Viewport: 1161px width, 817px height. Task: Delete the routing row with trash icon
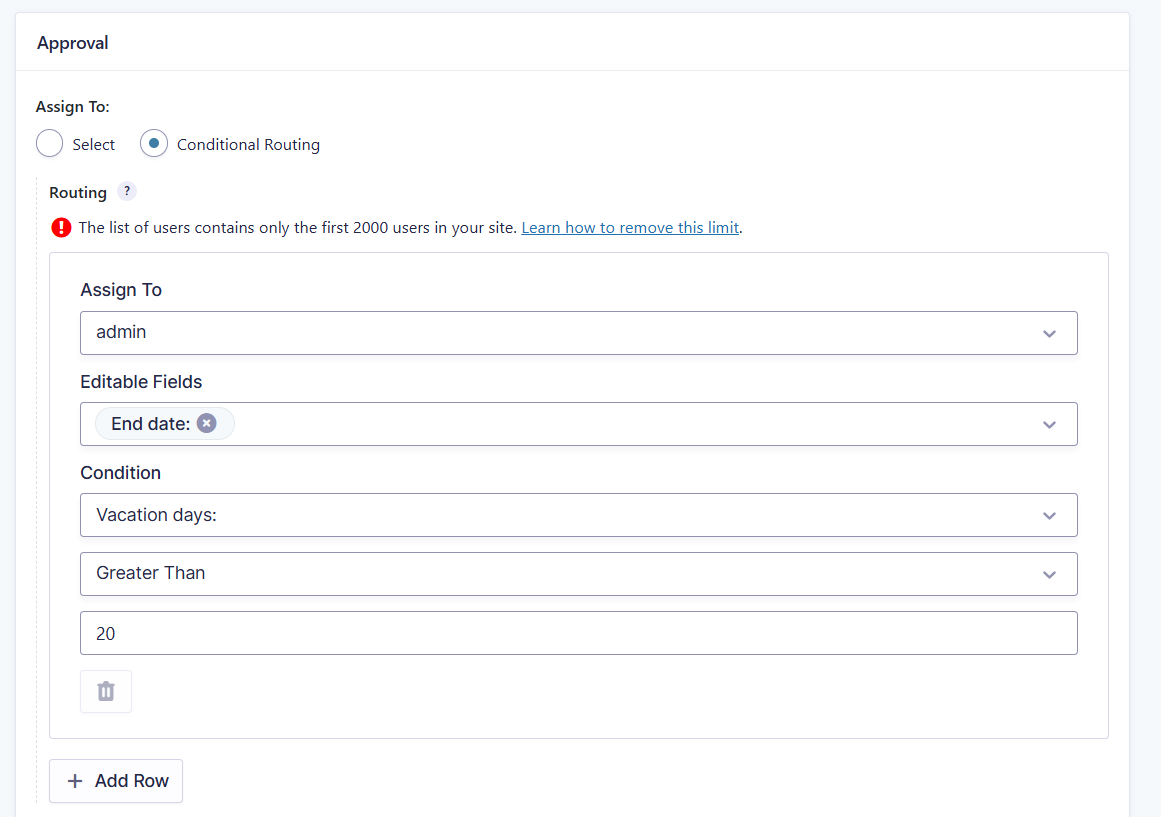pyautogui.click(x=106, y=691)
